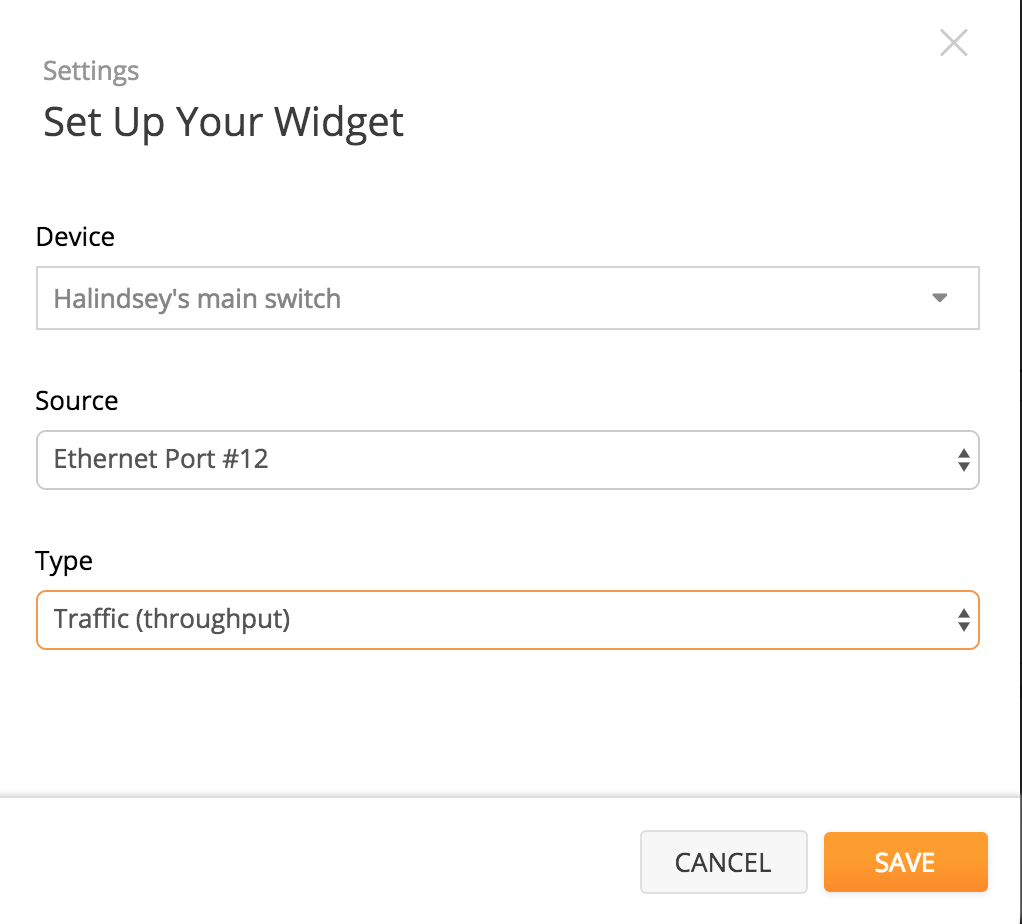Viewport: 1022px width, 924px height.
Task: Close the widget settings dialog
Action: click(953, 43)
